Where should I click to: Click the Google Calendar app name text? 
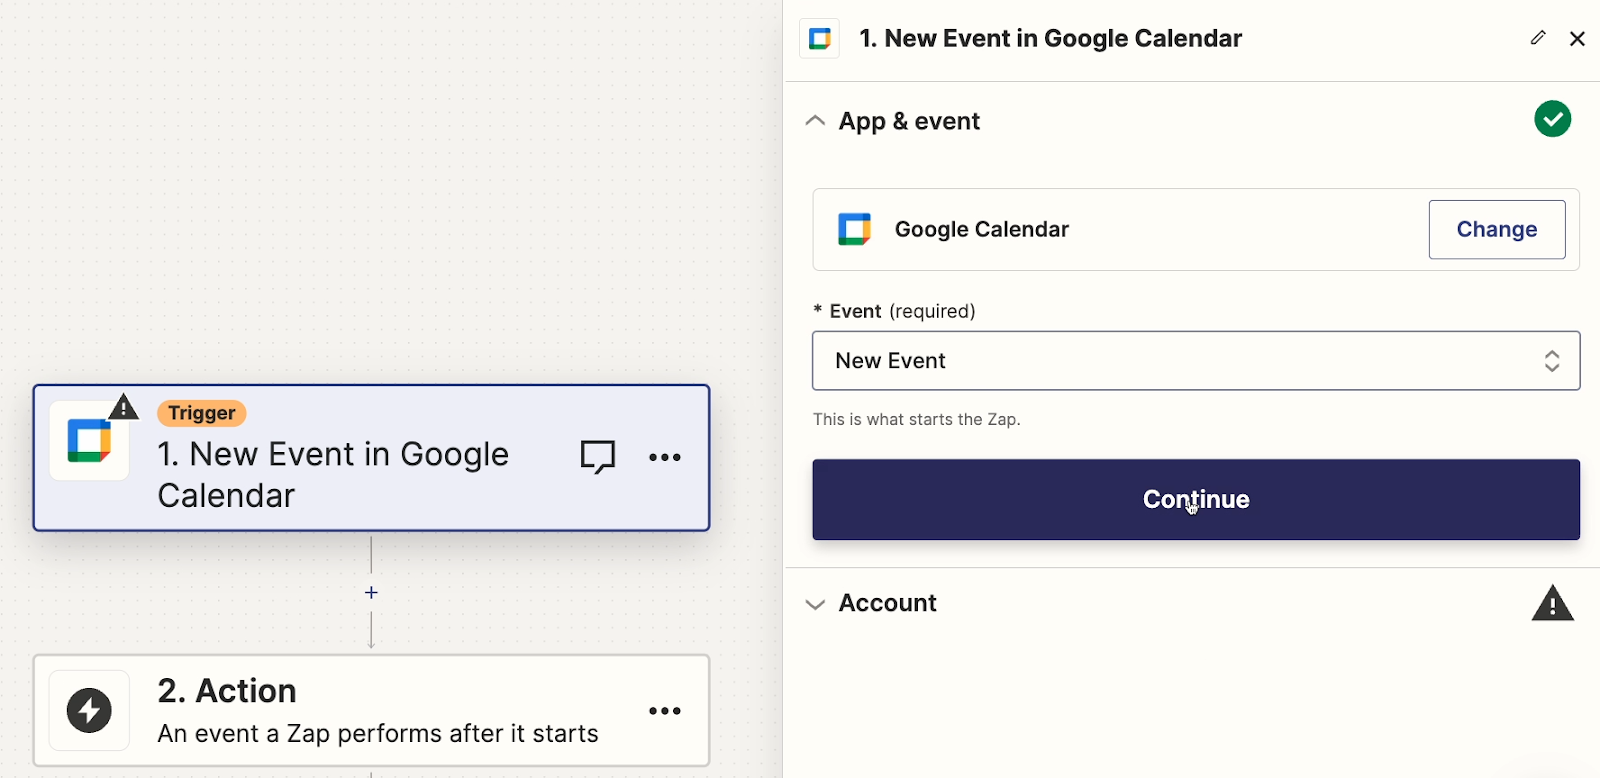pyautogui.click(x=982, y=229)
